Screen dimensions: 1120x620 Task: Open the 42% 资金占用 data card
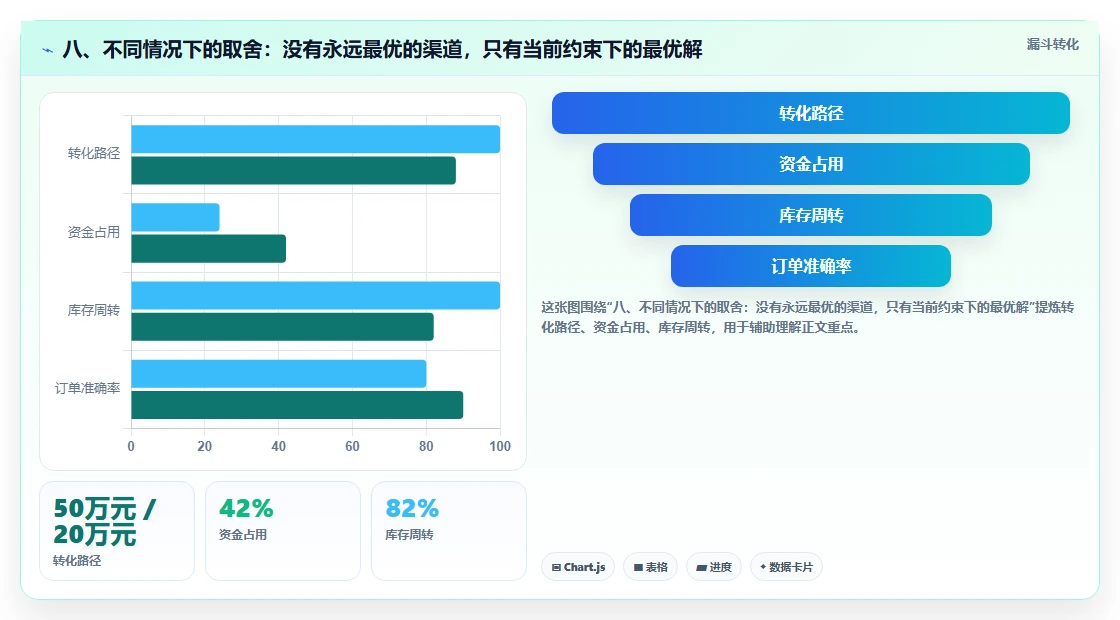pos(283,531)
